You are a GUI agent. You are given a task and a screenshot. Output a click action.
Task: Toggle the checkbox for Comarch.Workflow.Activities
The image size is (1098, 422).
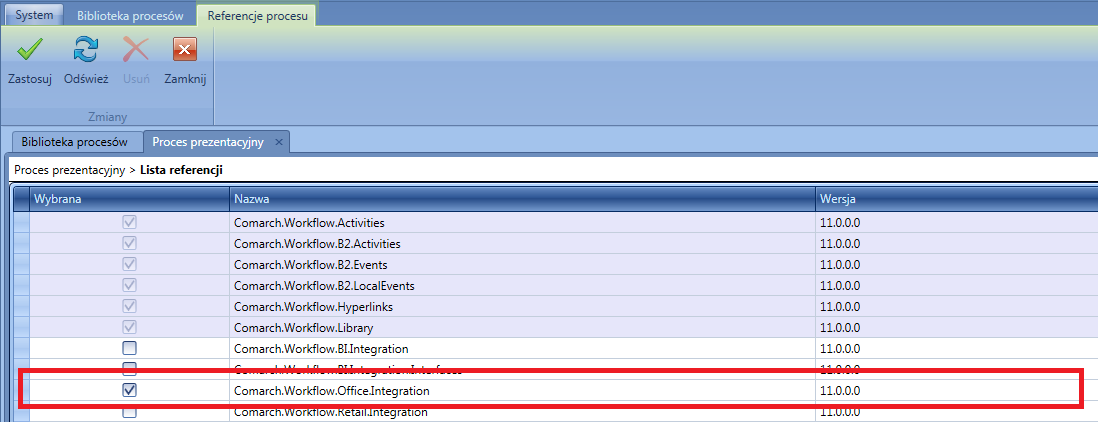click(x=130, y=223)
